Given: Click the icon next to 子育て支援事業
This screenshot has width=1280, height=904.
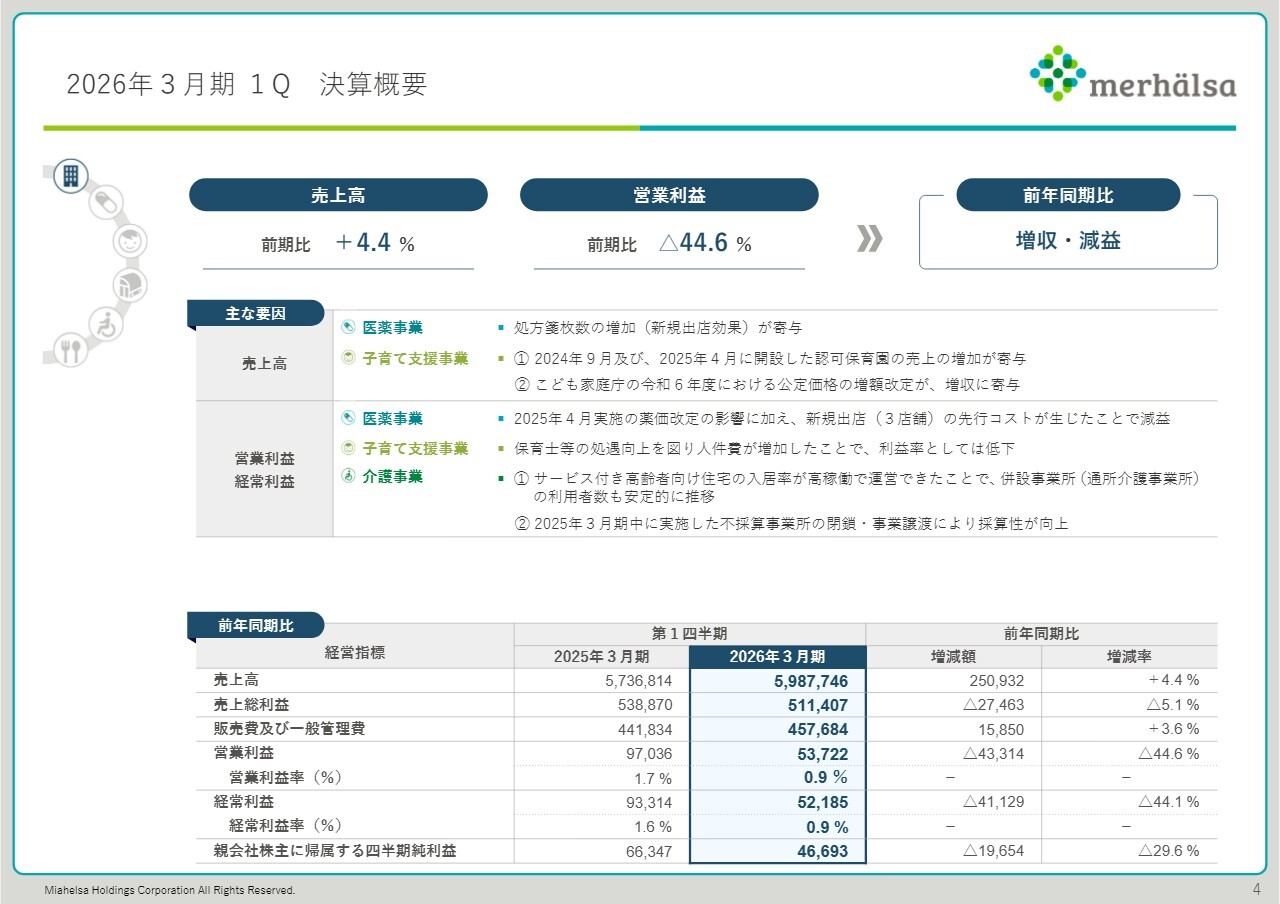Looking at the screenshot, I should click(350, 356).
